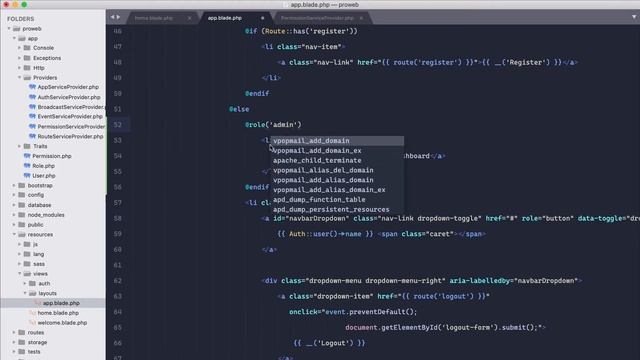The height and width of the screenshot is (360, 640).
Task: Open the tab list dropdown arrow
Action: (634, 17)
